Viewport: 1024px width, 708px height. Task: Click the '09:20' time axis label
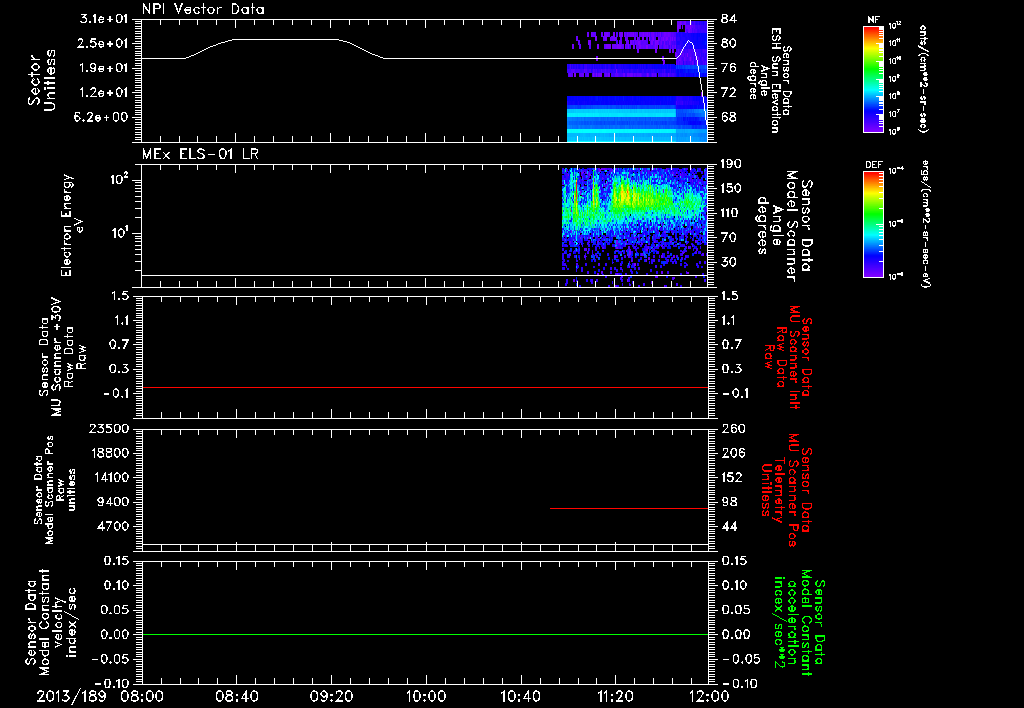tap(331, 696)
